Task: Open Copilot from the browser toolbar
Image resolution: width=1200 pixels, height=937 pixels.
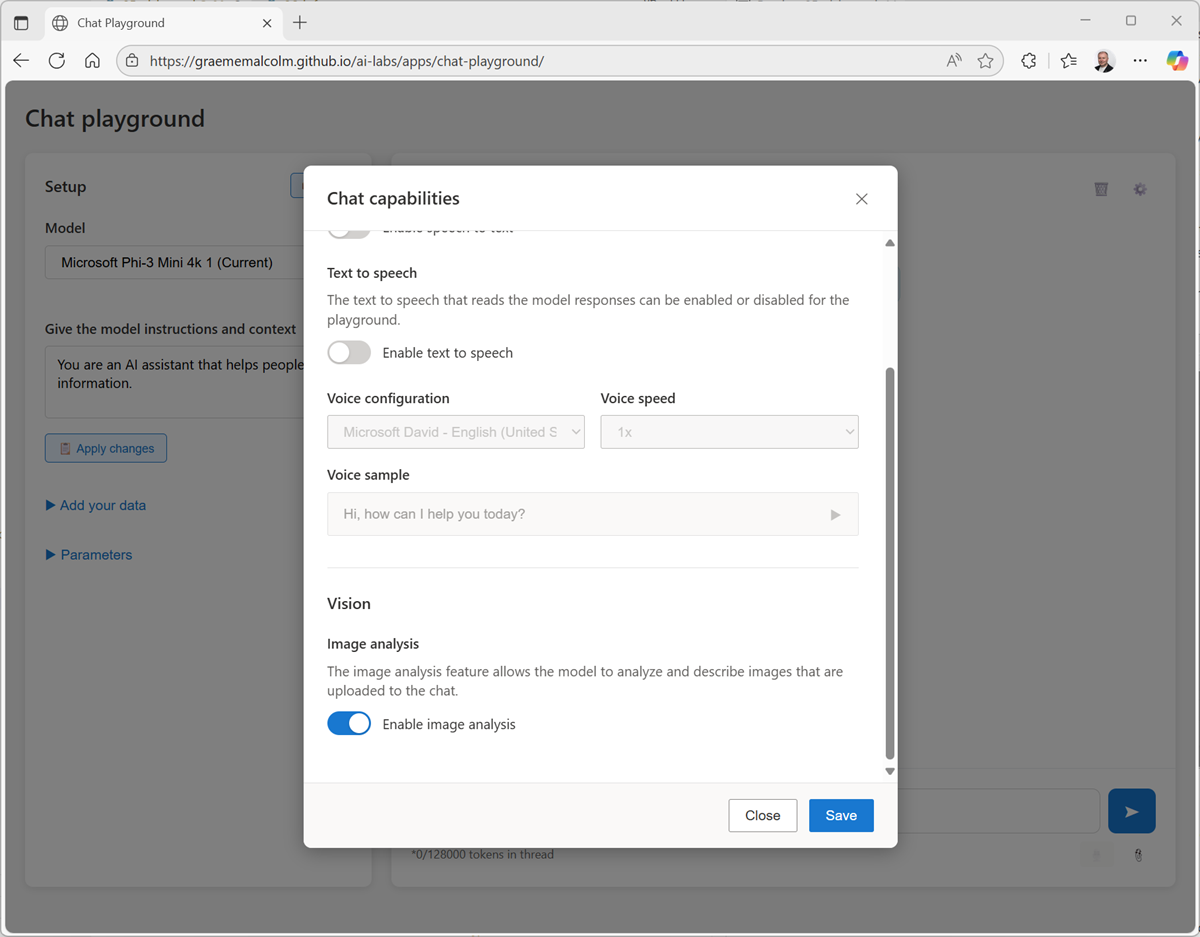Action: pos(1177,60)
